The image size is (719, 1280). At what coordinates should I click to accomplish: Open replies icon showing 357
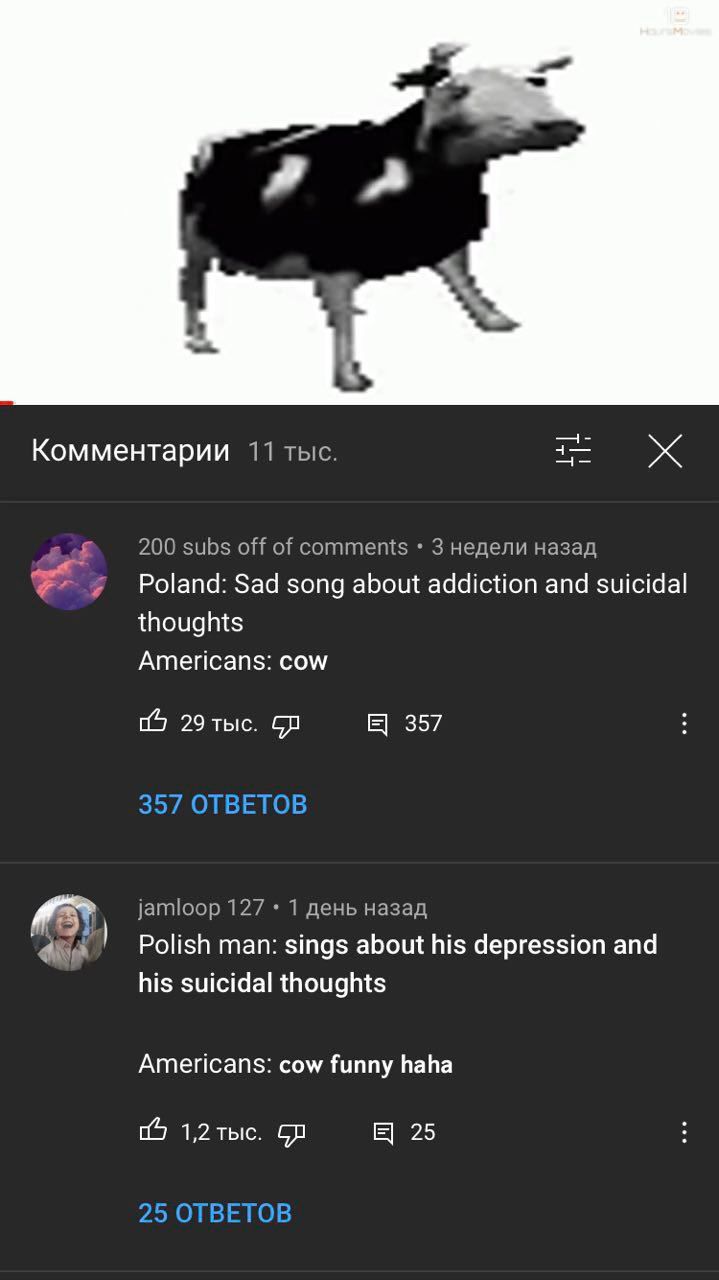pyautogui.click(x=377, y=725)
